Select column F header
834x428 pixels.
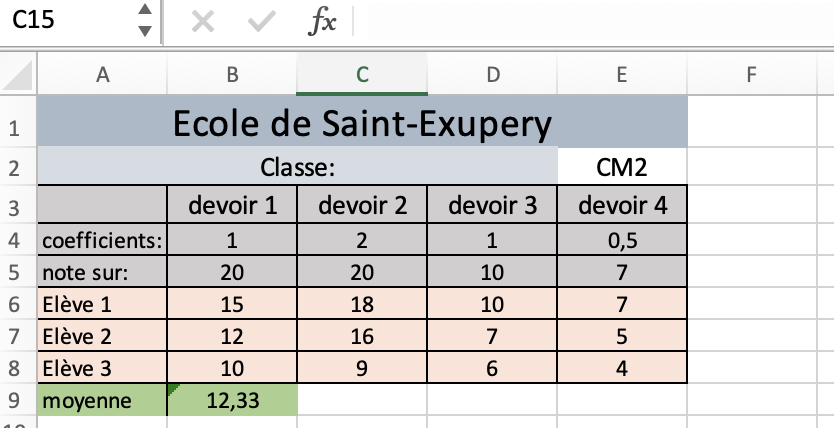coord(751,74)
